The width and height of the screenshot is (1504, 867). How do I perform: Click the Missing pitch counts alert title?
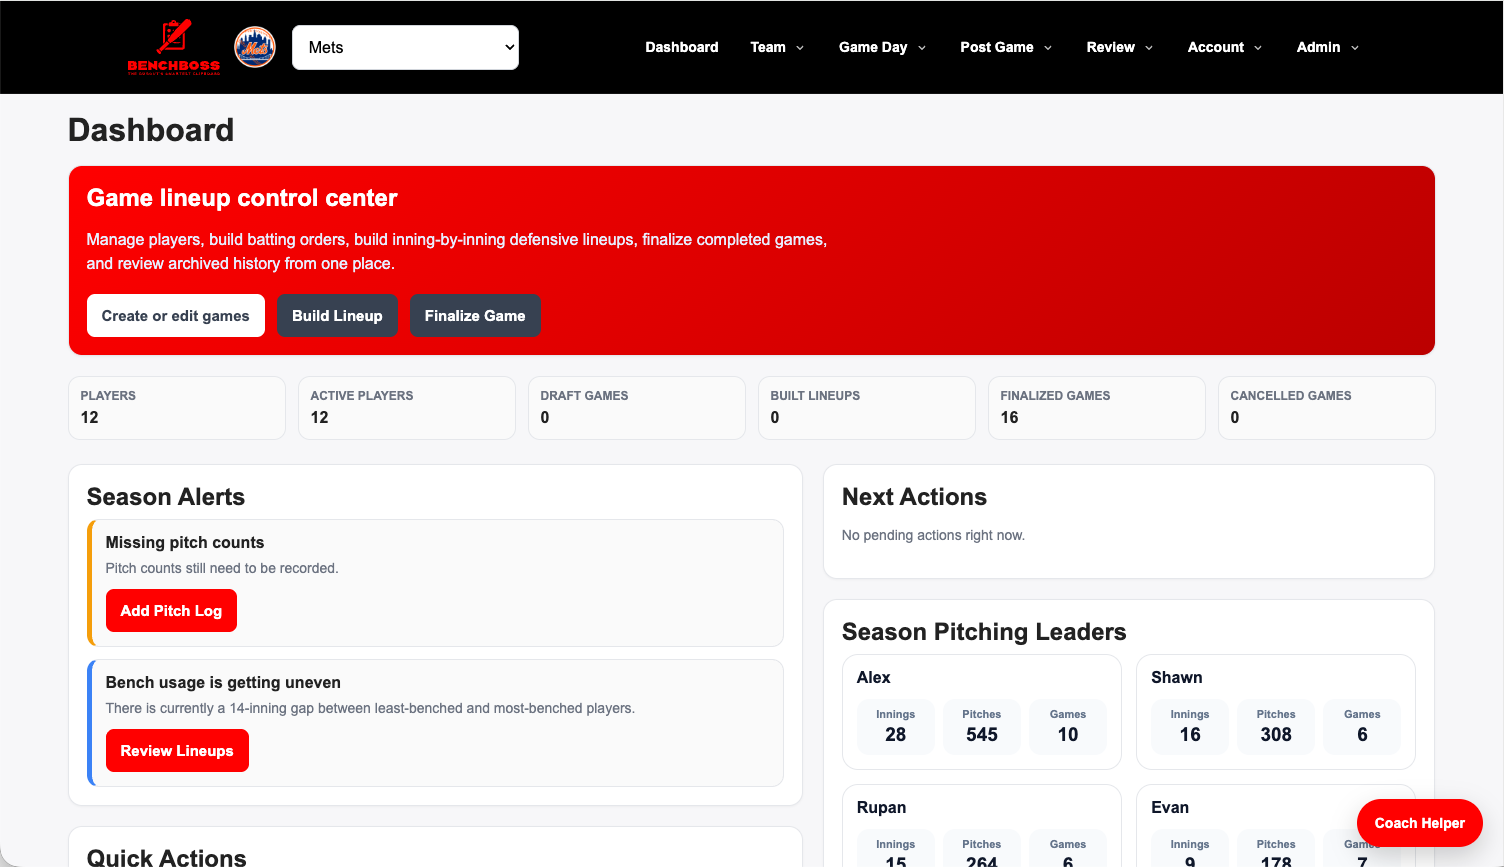pyautogui.click(x=185, y=542)
